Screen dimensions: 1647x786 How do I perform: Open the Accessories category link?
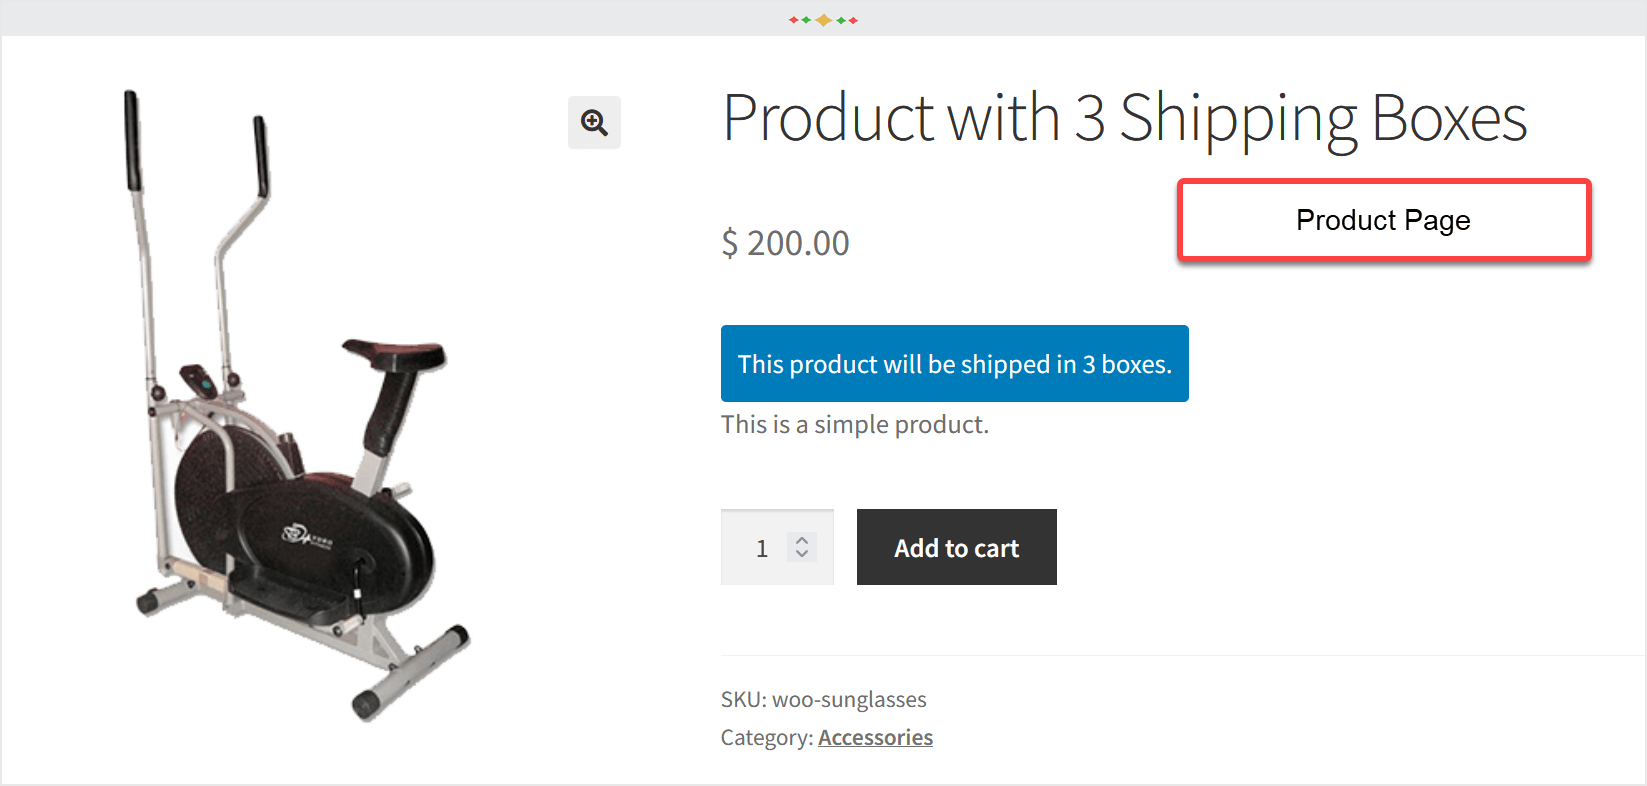(x=875, y=737)
